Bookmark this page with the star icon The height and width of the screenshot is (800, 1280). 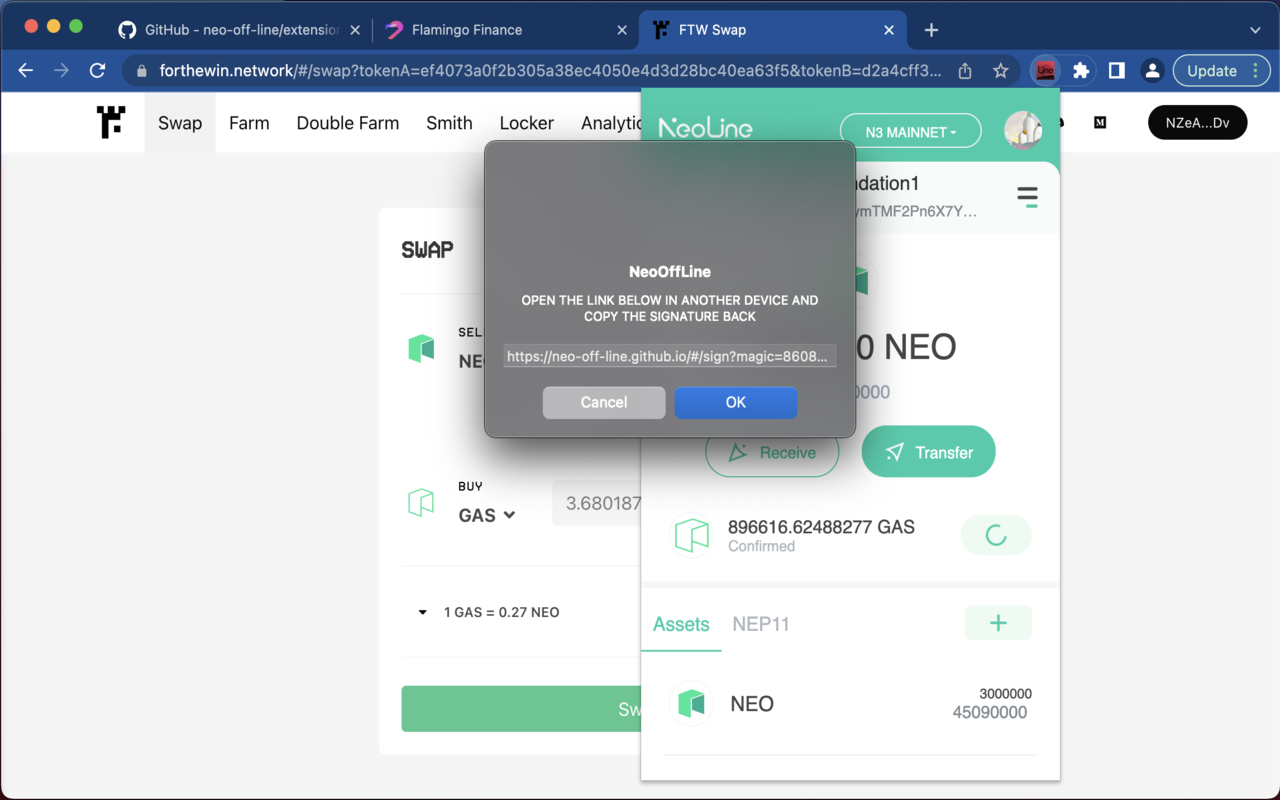(x=1000, y=71)
